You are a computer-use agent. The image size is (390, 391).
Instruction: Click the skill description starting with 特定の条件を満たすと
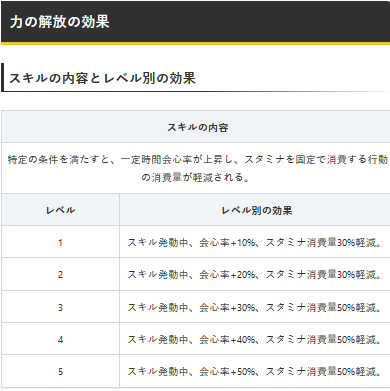197,168
